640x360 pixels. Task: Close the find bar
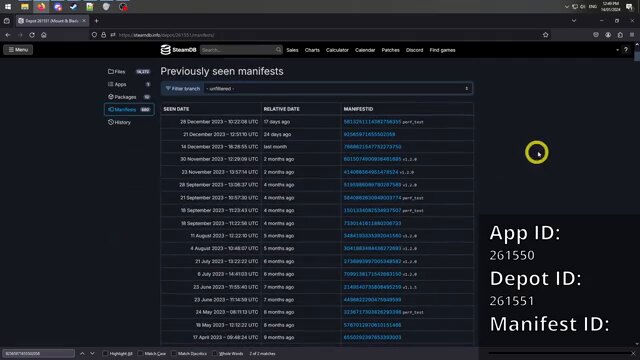click(x=633, y=353)
